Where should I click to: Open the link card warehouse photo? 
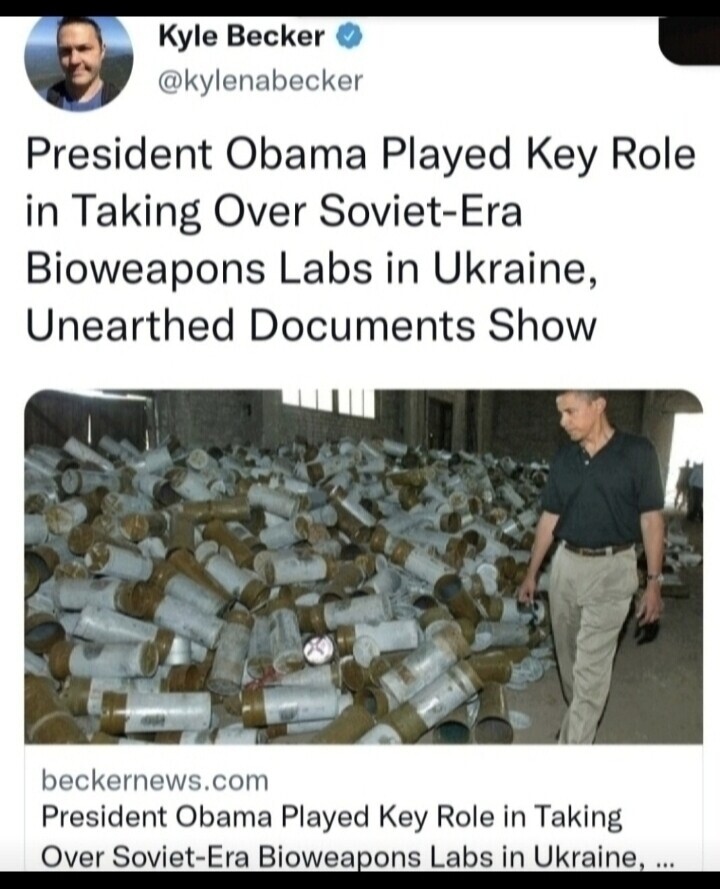(x=363, y=566)
